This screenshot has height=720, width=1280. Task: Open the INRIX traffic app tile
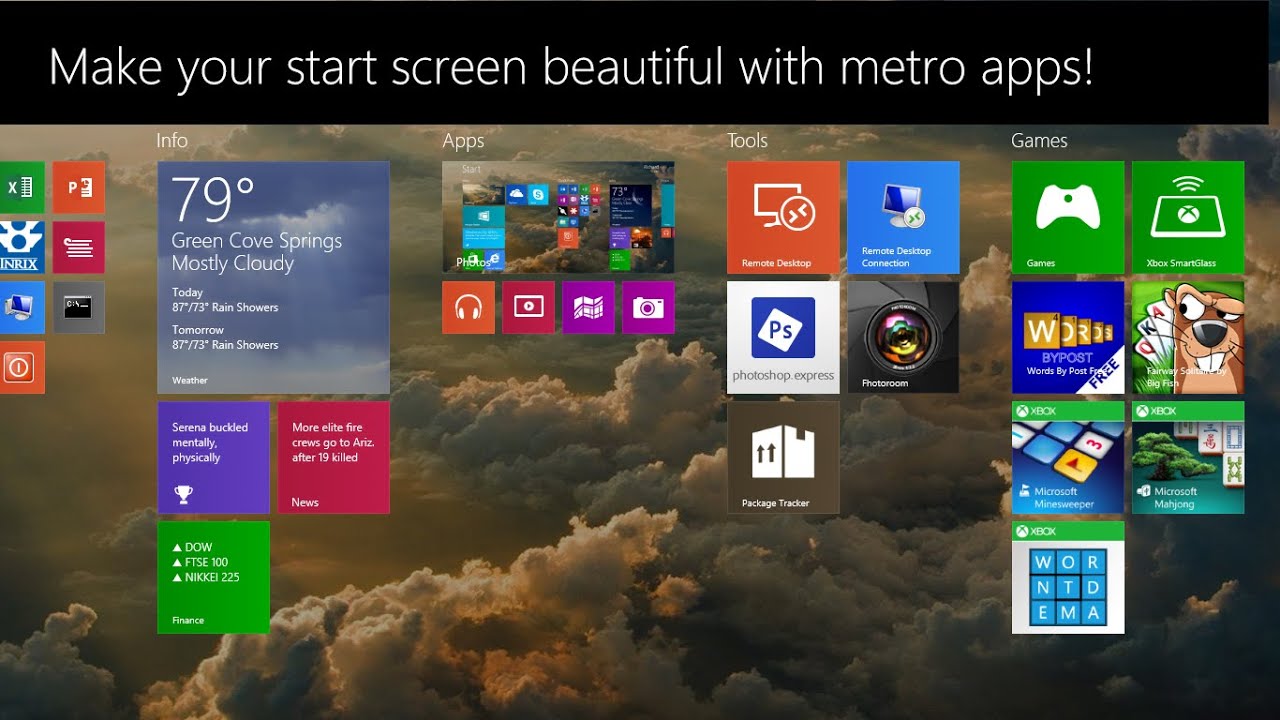point(21,247)
